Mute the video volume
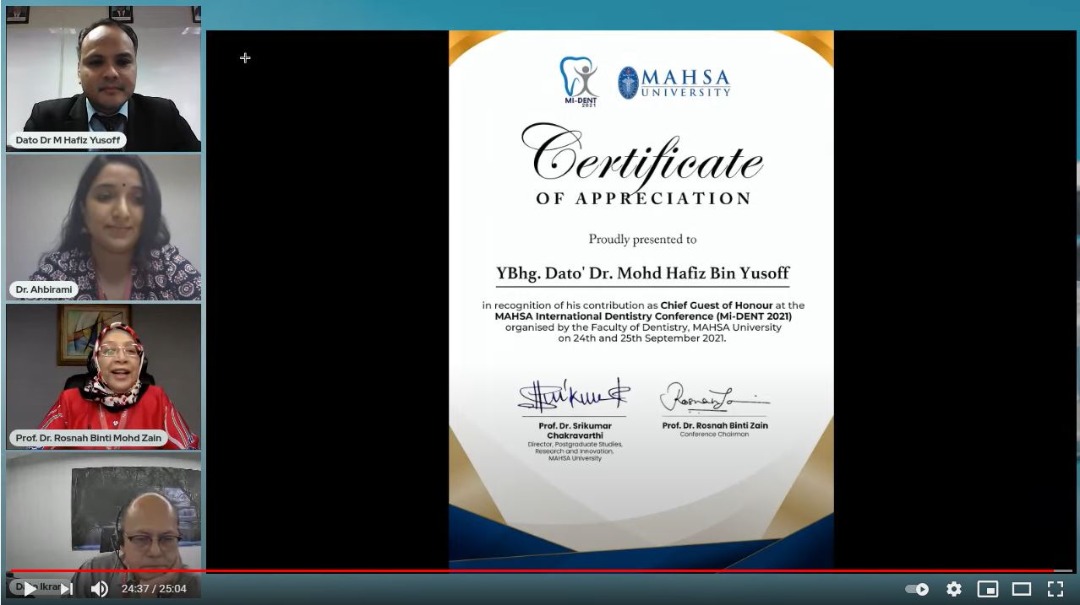Screen dimensions: 1080x605 tap(99, 588)
